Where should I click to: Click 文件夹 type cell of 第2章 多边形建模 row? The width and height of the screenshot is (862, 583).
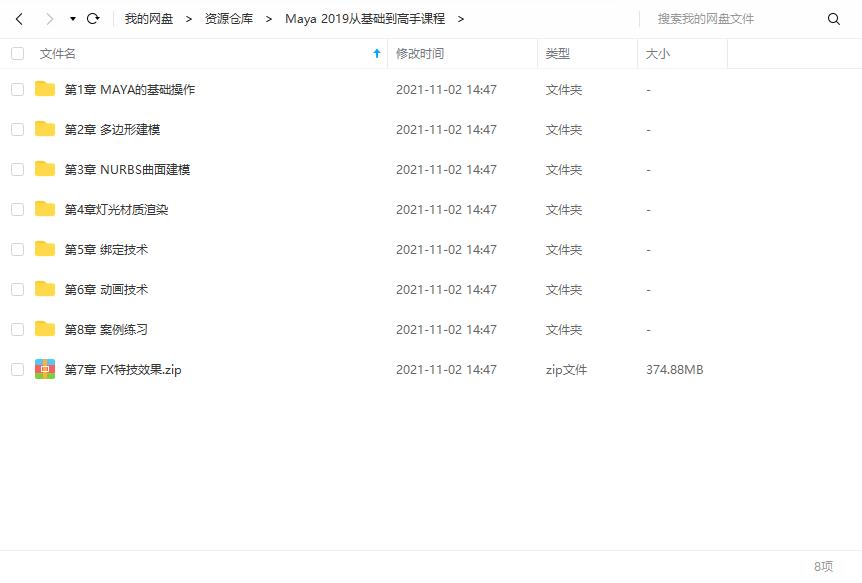[x=563, y=130]
